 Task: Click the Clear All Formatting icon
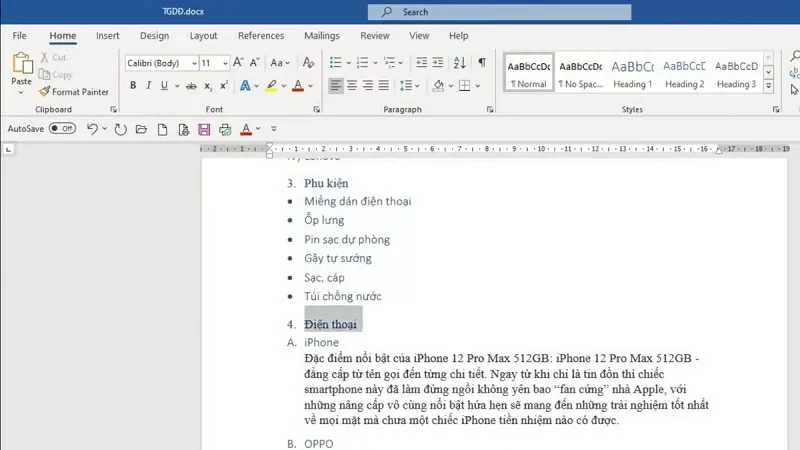point(308,63)
